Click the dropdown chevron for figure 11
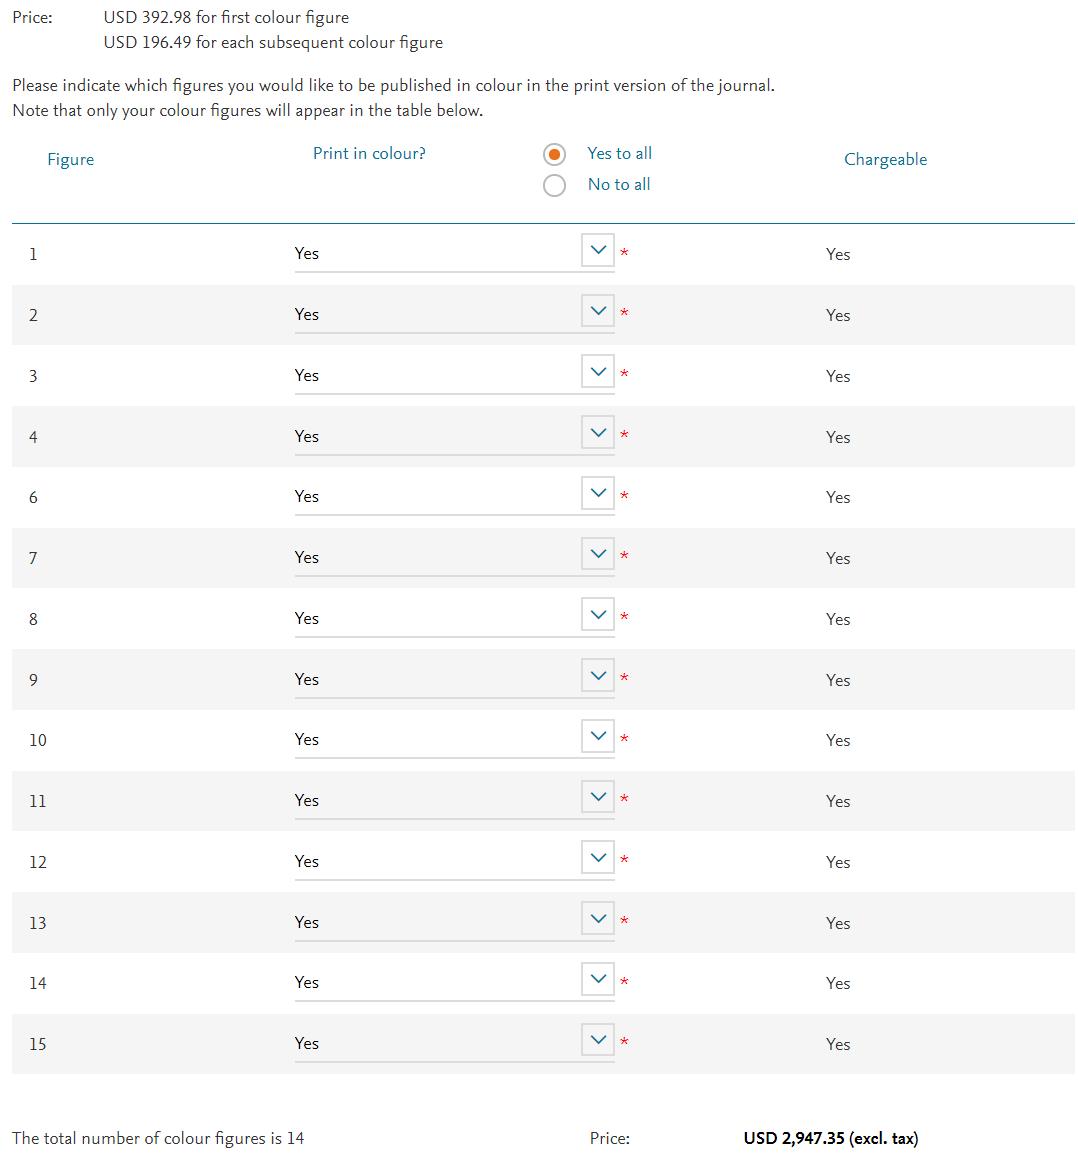 pos(598,797)
